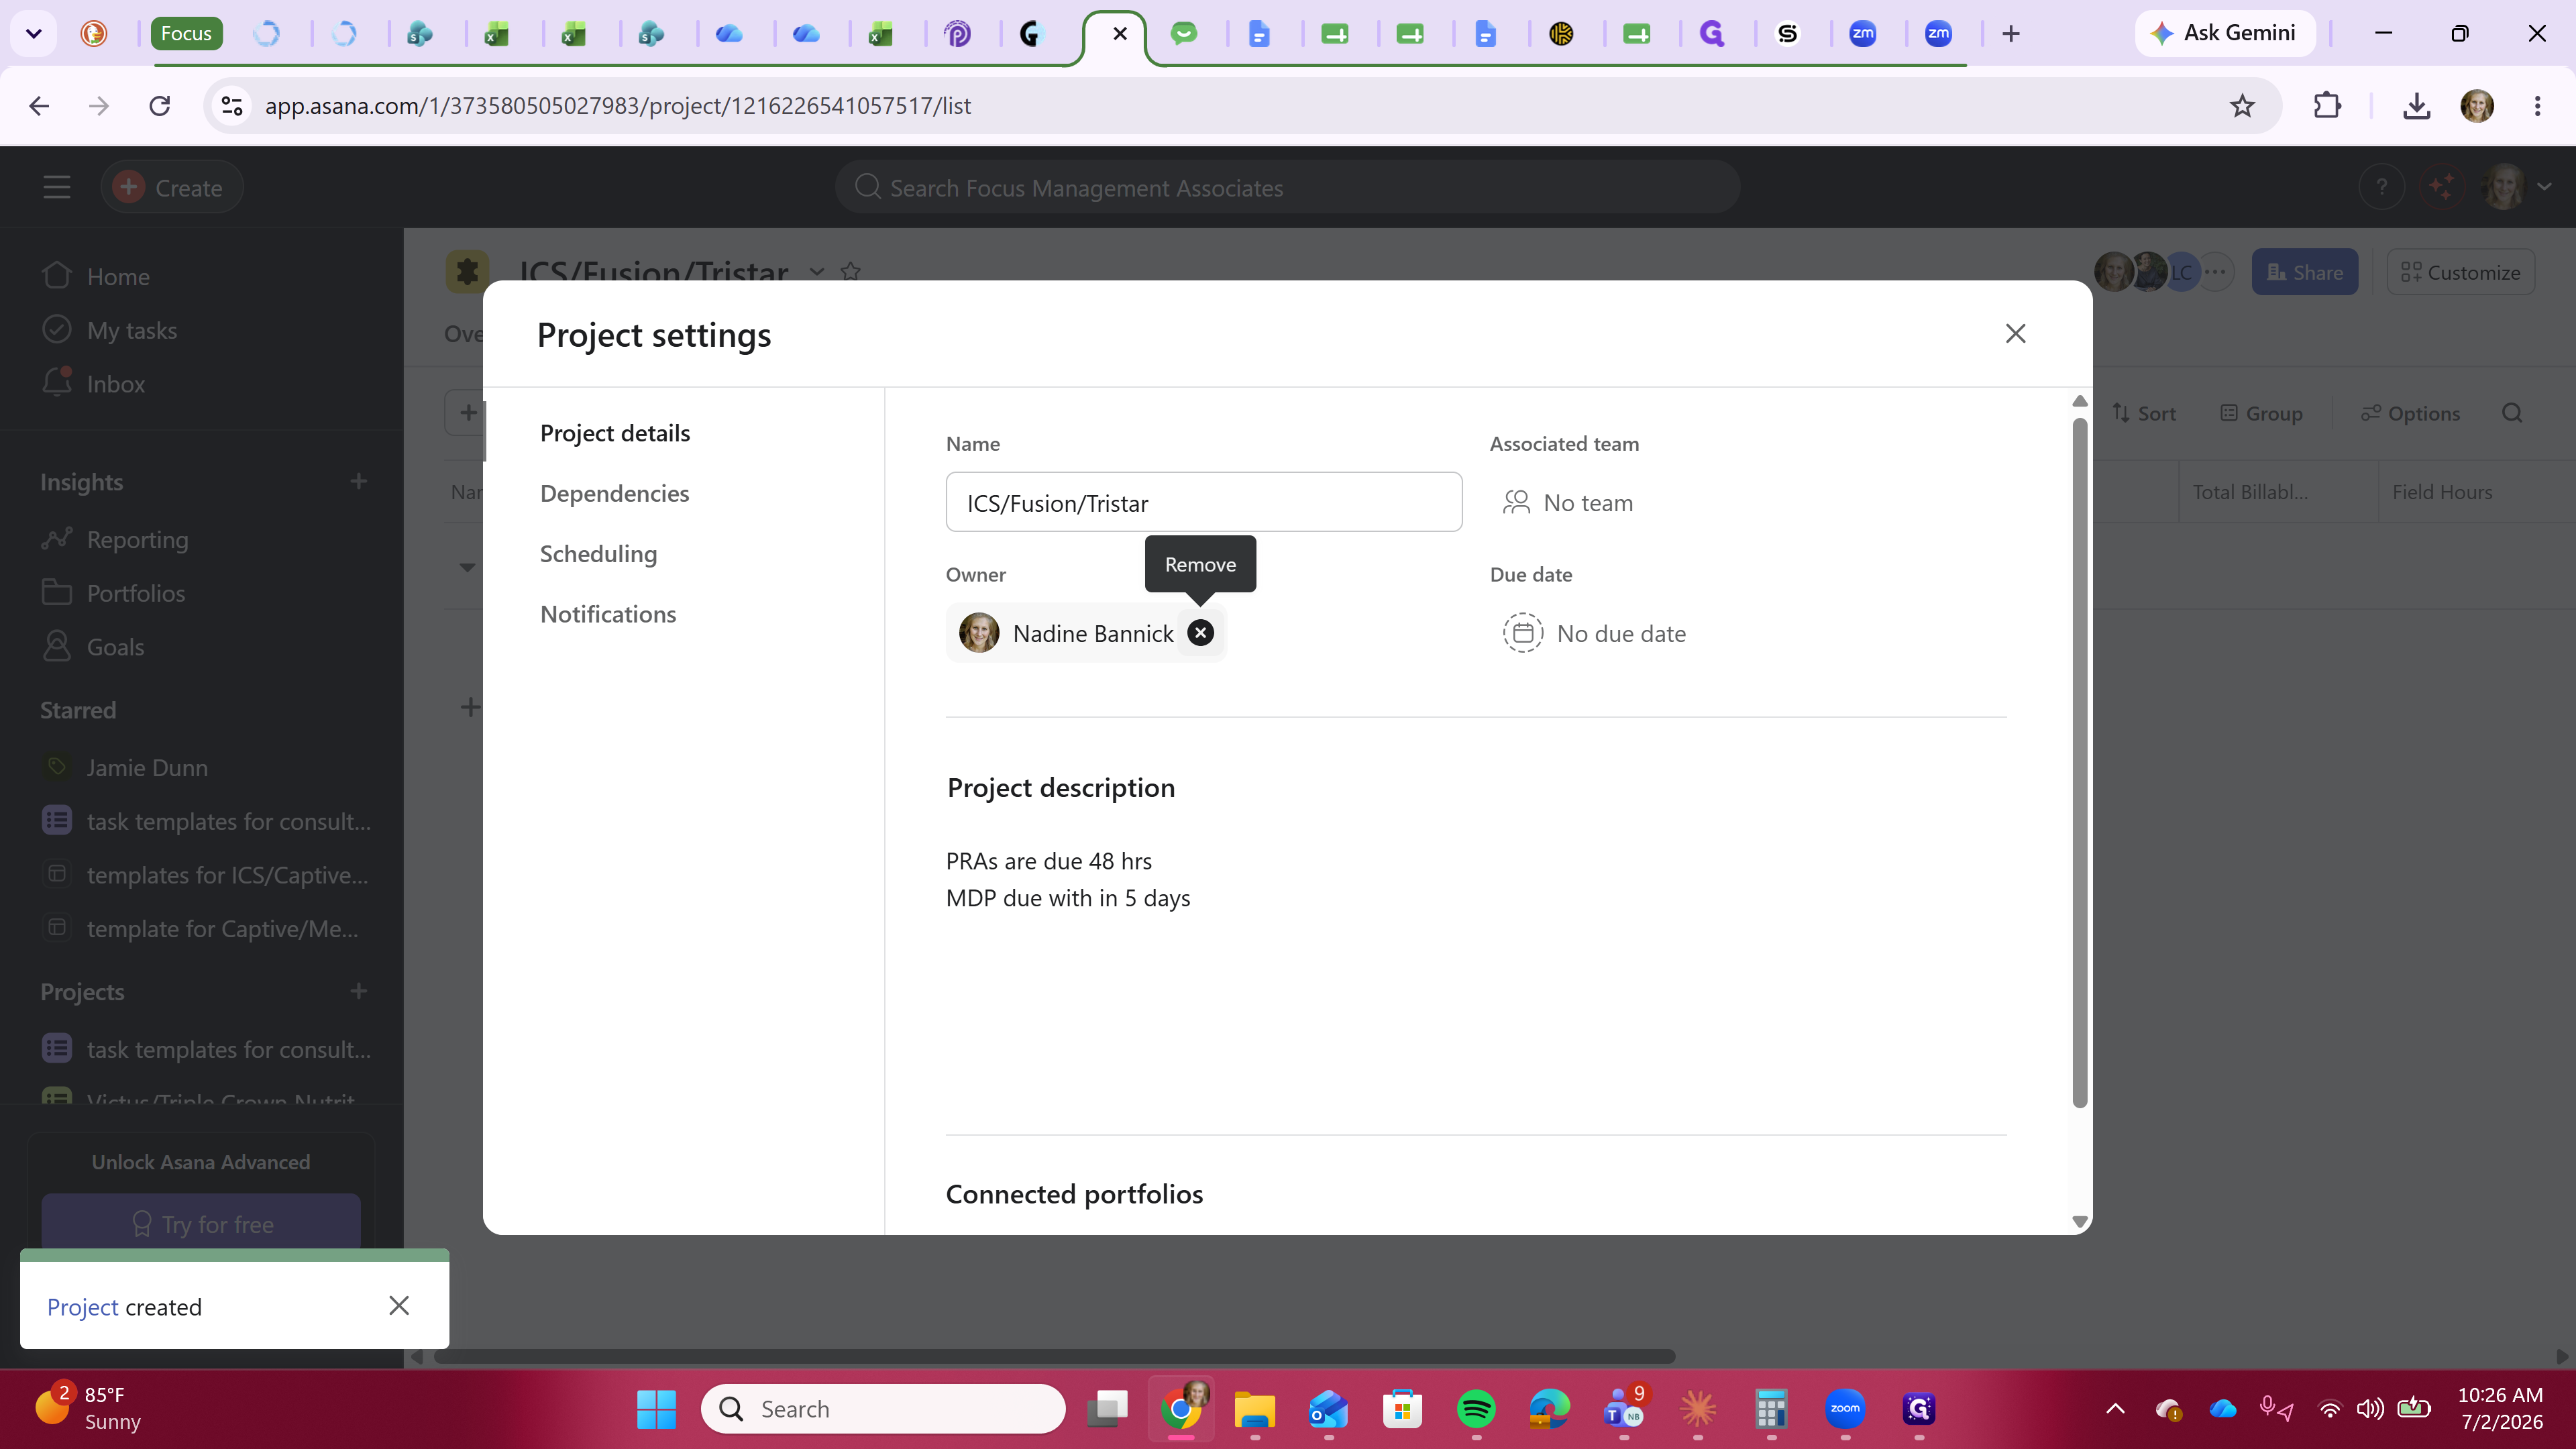Open the Sort options
This screenshot has width=2576, height=1449.
2143,413
